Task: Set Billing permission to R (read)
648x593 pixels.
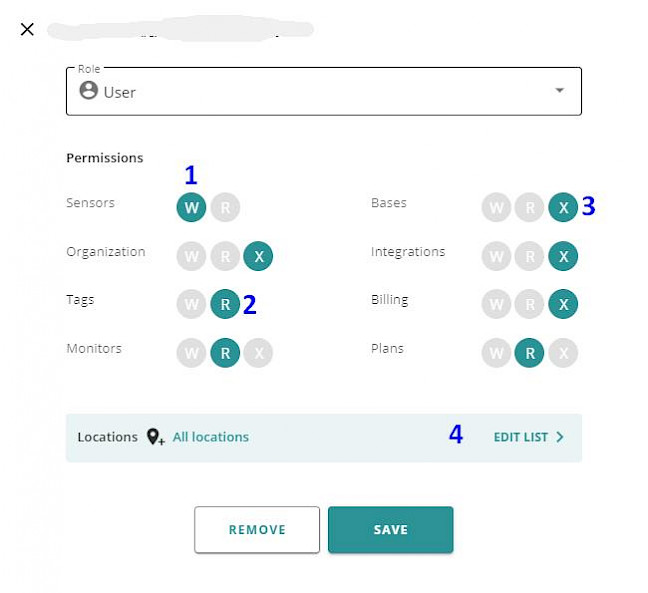Action: click(529, 304)
